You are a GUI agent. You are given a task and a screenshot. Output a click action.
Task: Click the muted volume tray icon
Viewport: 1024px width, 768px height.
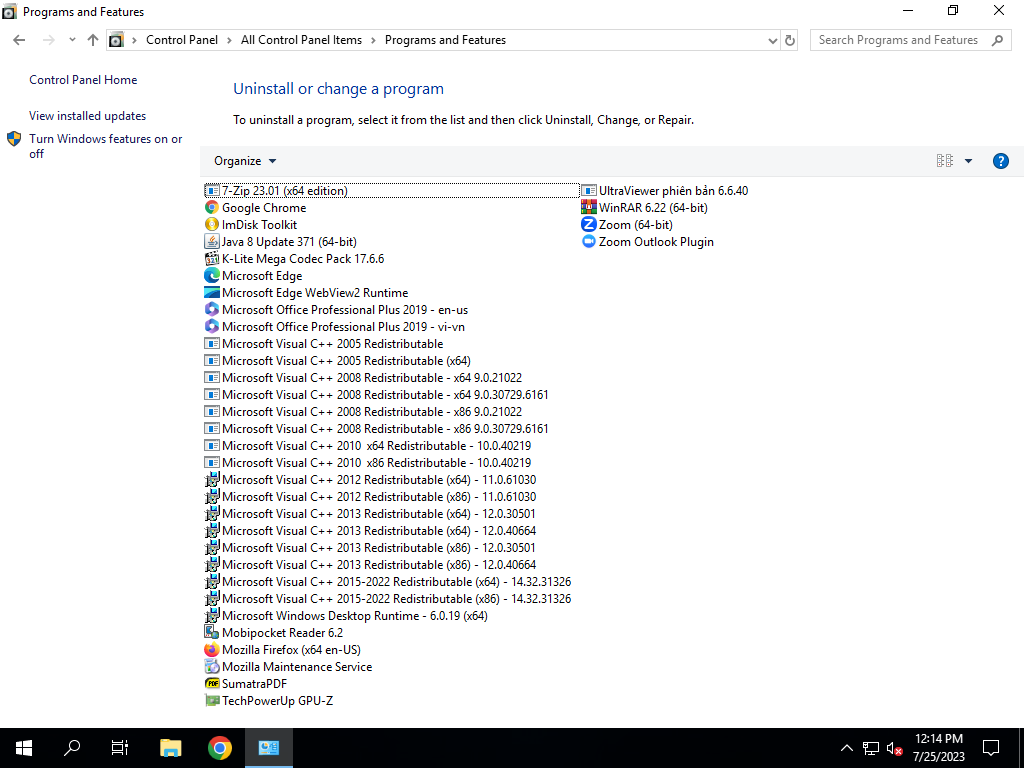pyautogui.click(x=894, y=748)
